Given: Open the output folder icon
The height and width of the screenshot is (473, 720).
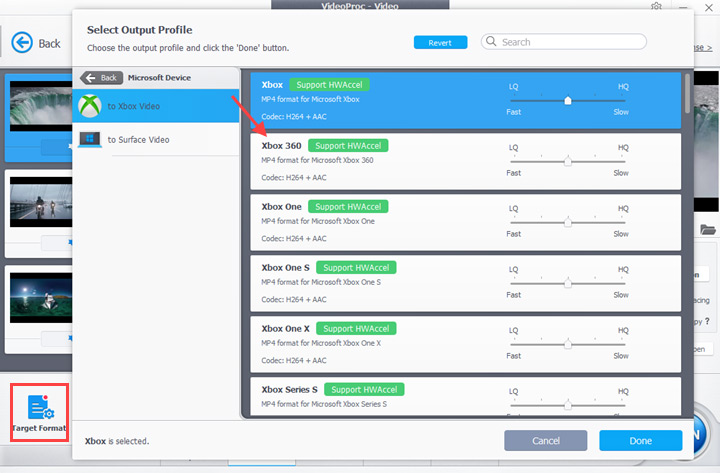Looking at the screenshot, I should pos(708,229).
